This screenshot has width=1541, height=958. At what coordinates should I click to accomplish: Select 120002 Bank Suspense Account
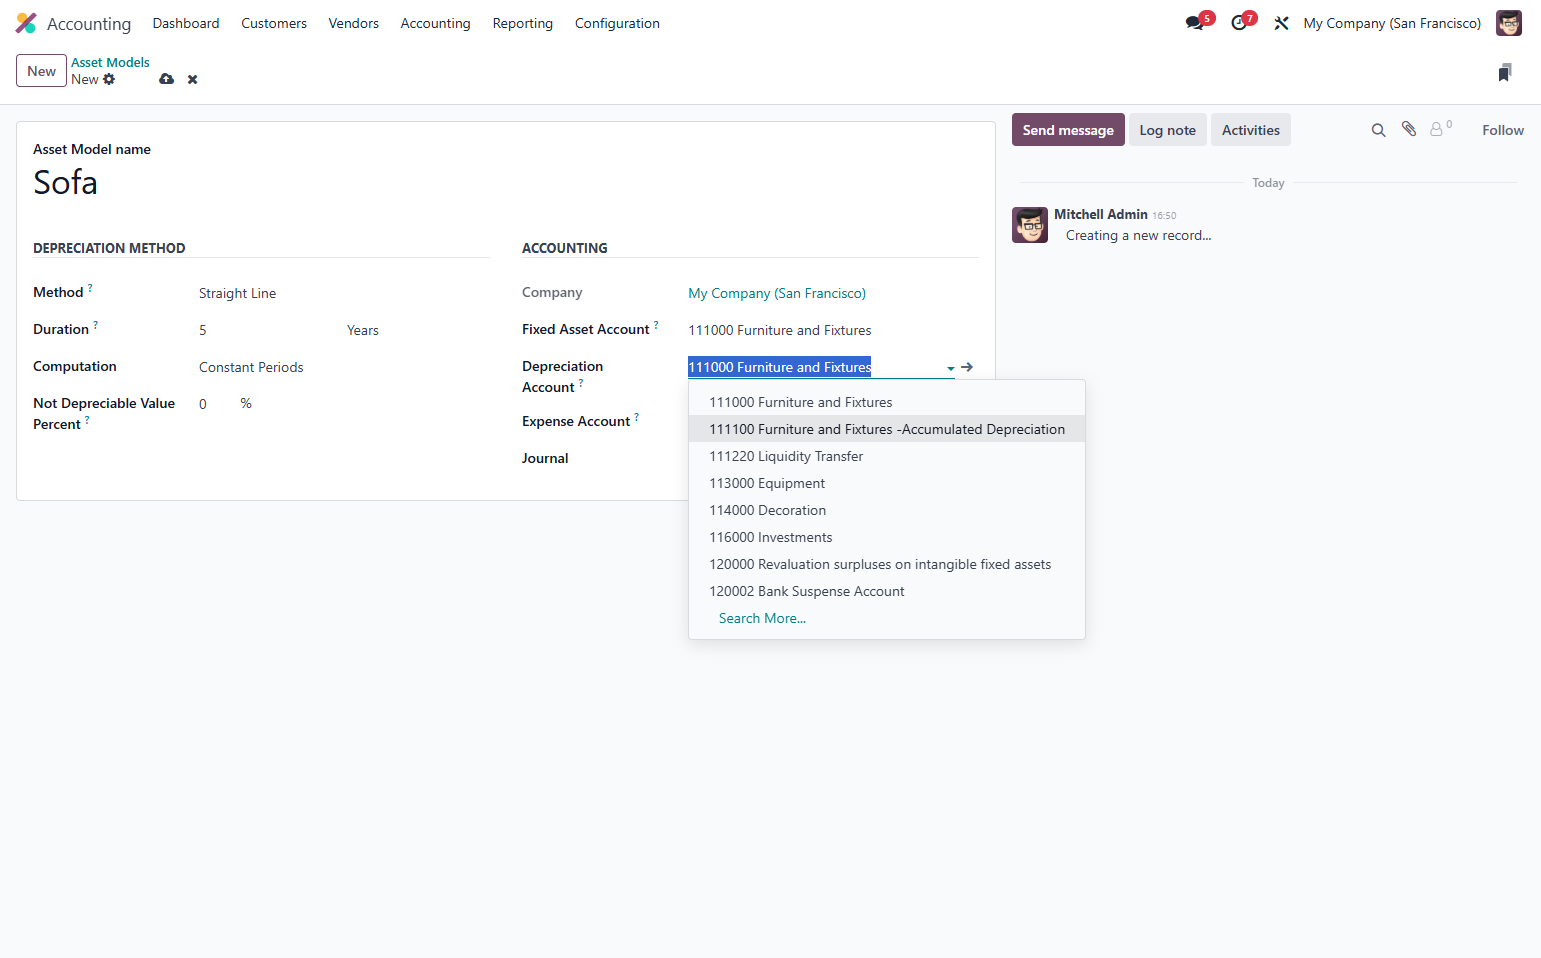click(887, 591)
